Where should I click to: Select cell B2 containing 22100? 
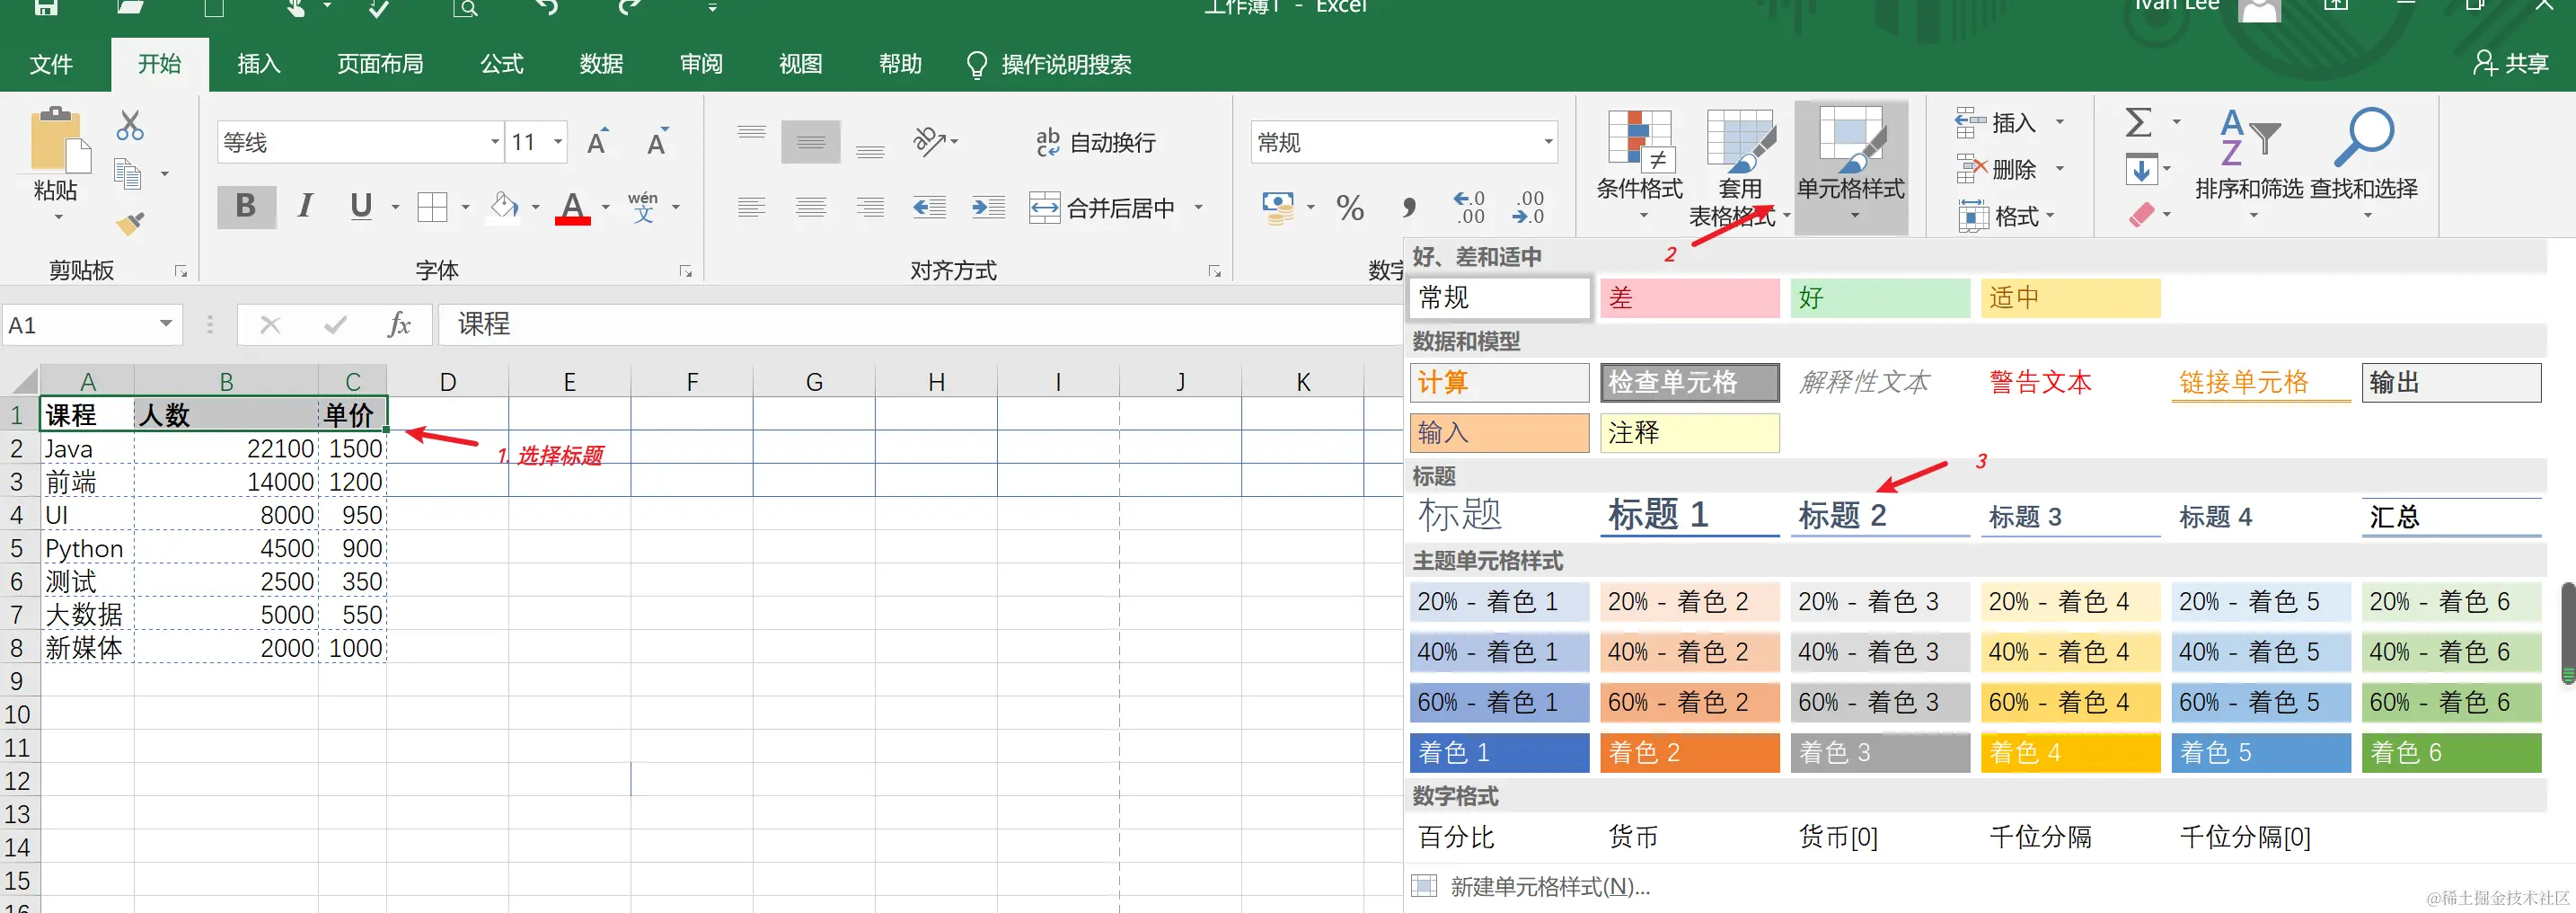click(x=226, y=448)
